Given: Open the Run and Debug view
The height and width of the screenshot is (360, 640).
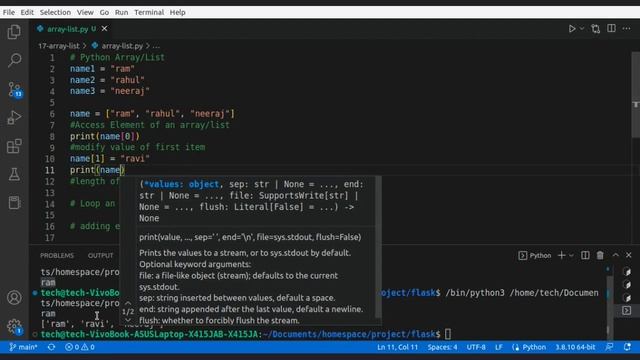Looking at the screenshot, I should [14, 118].
